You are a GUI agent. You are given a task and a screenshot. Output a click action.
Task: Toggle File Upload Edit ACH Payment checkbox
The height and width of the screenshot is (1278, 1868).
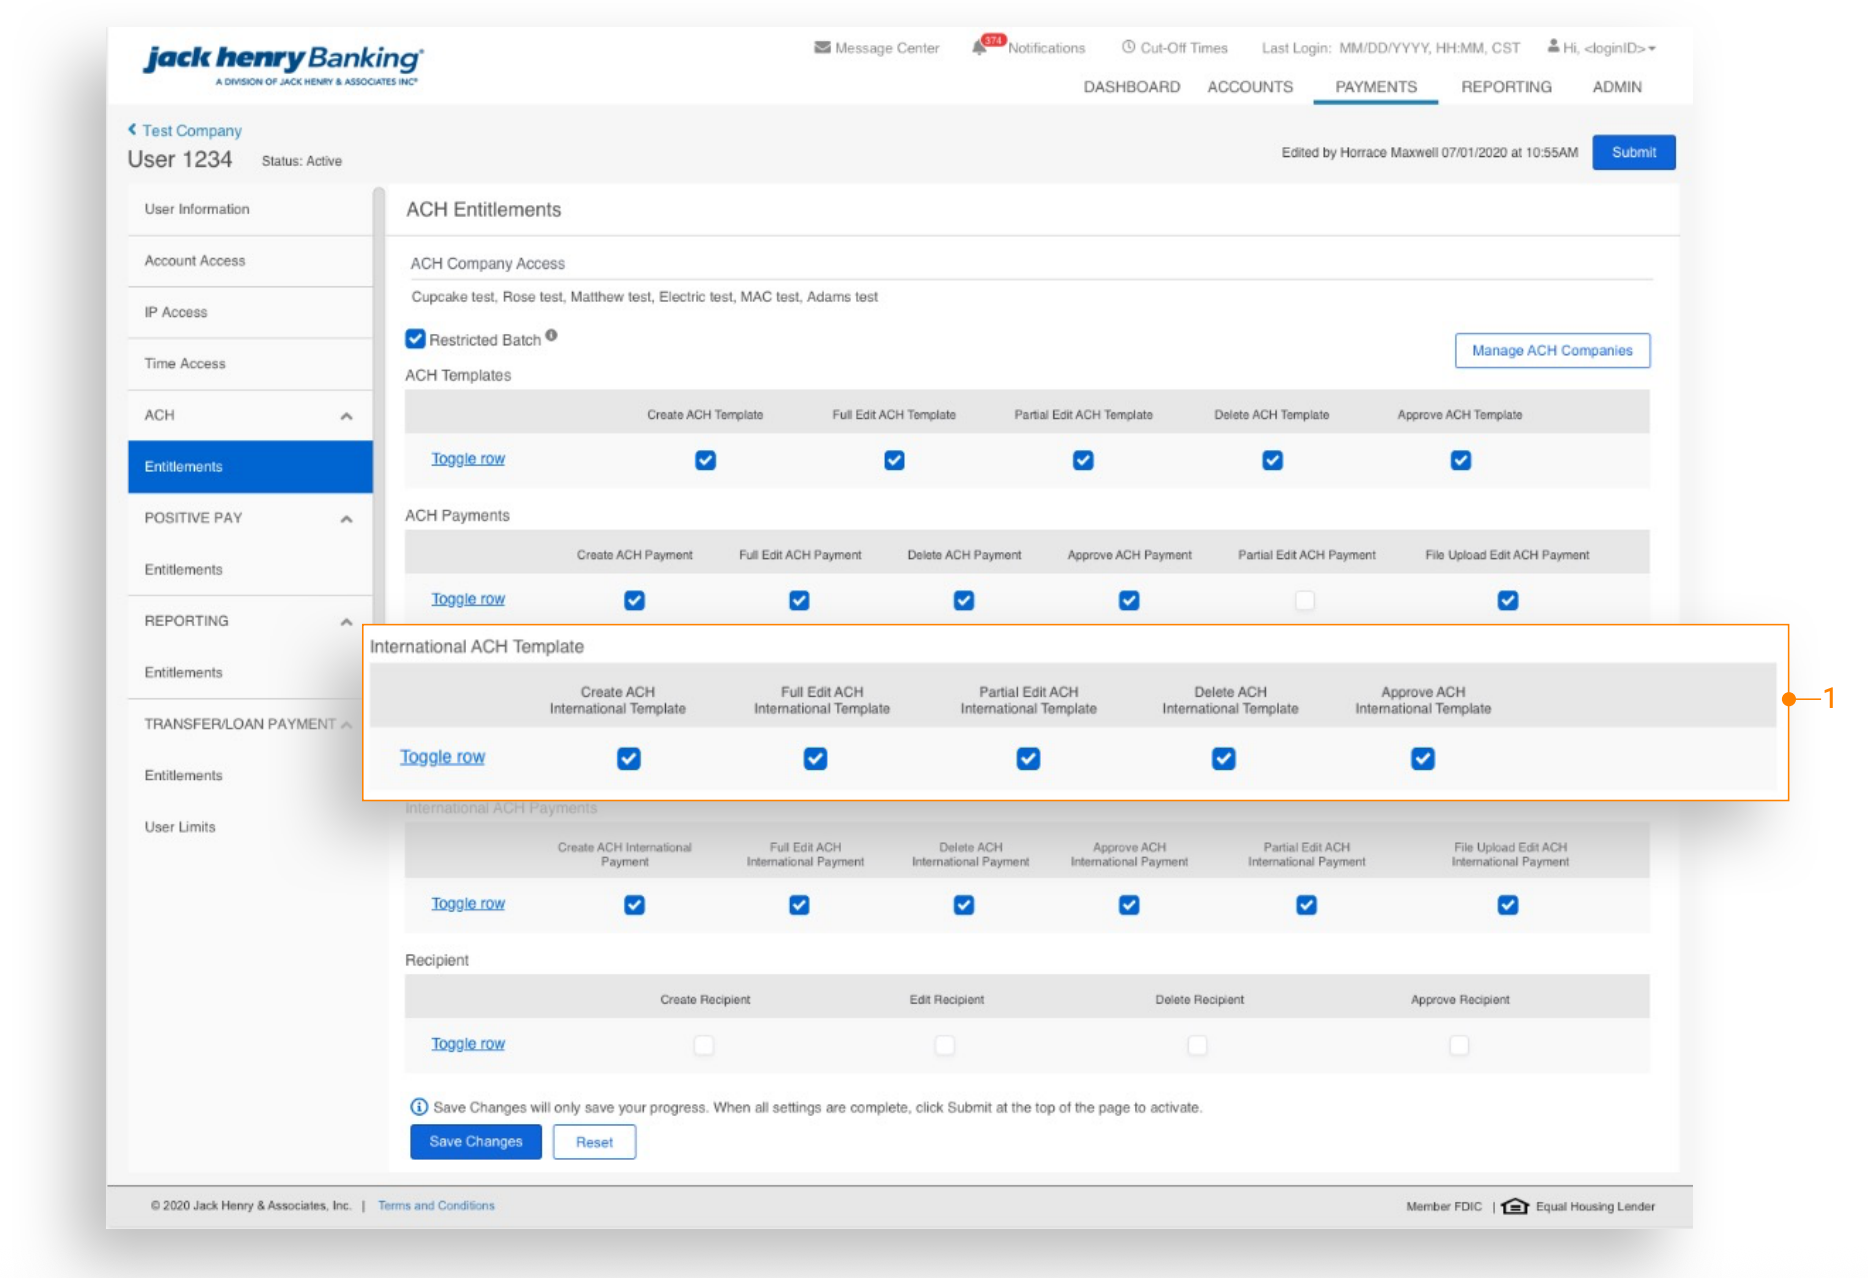click(x=1508, y=600)
